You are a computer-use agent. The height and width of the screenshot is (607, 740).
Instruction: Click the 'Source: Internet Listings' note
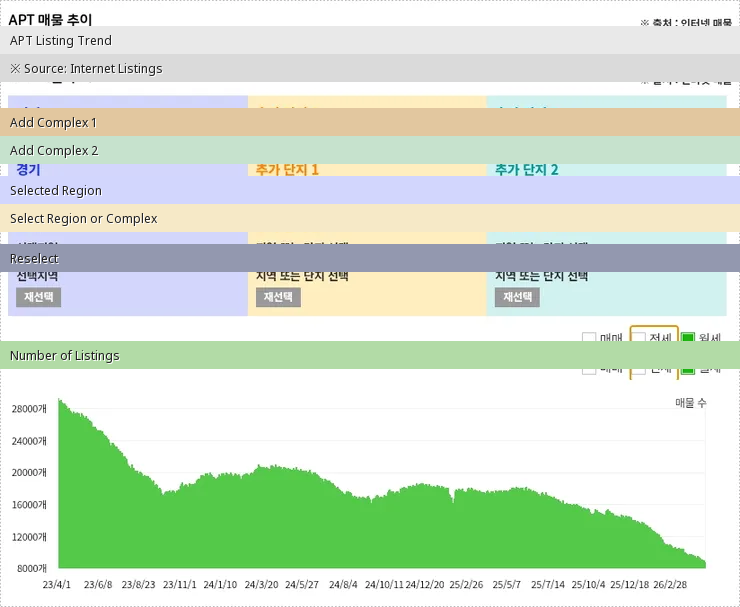370,68
